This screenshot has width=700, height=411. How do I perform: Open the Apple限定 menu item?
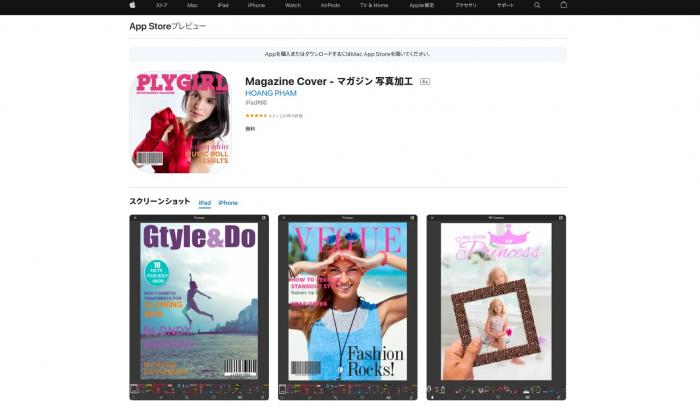click(x=421, y=5)
